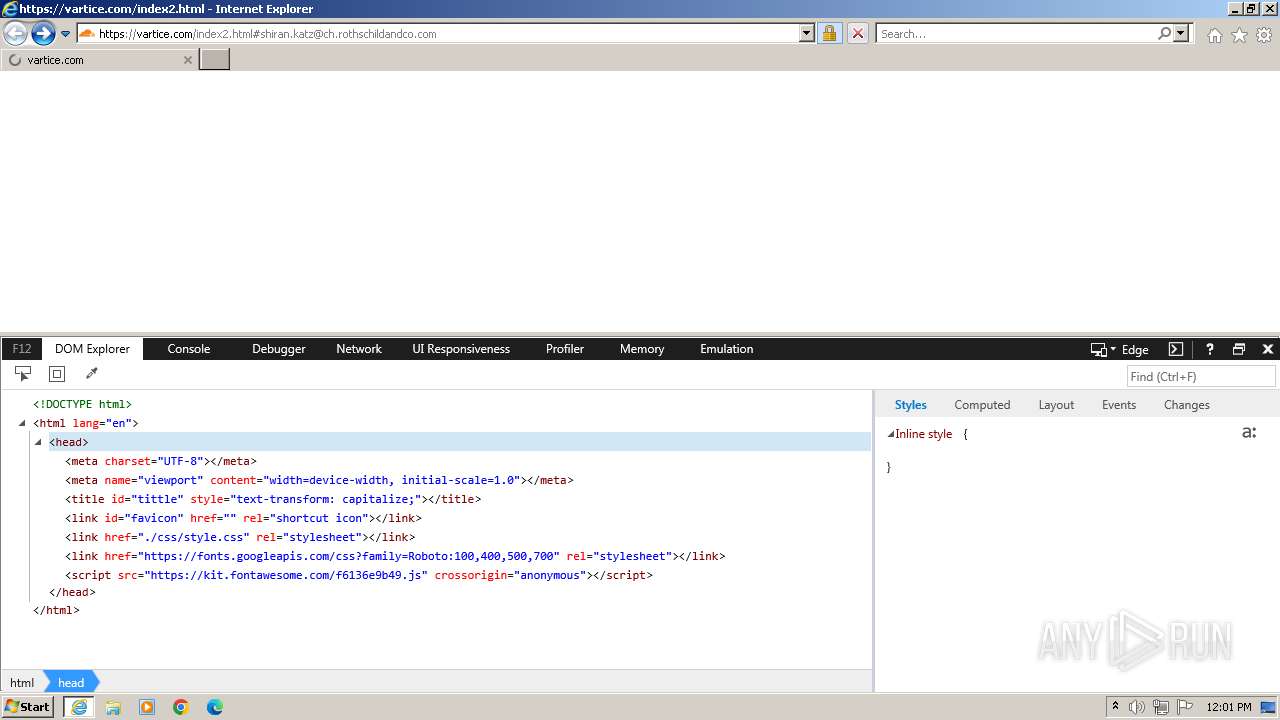1280x720 pixels.
Task: Select the title id="tittle" node
Action: click(273, 499)
